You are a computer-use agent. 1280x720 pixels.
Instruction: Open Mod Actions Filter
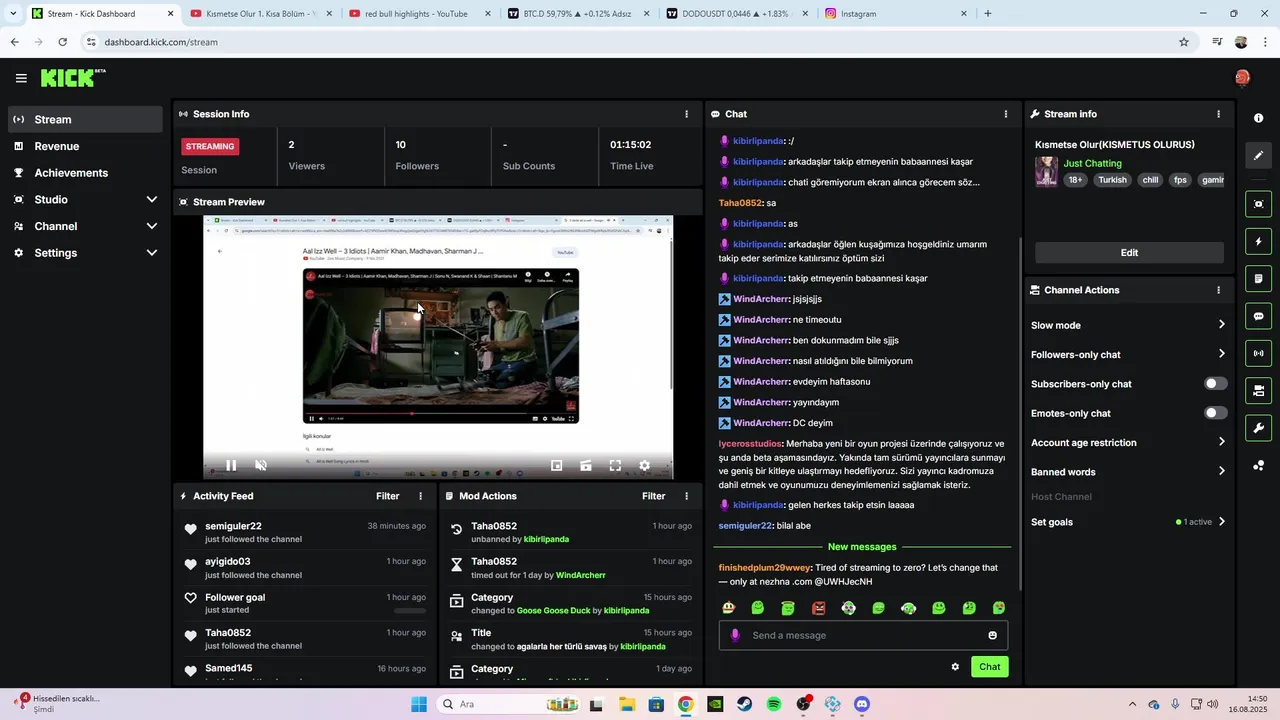click(653, 496)
